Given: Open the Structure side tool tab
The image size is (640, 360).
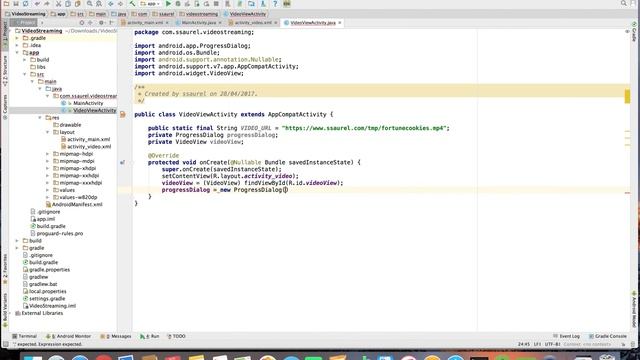Looking at the screenshot, I should [5, 70].
